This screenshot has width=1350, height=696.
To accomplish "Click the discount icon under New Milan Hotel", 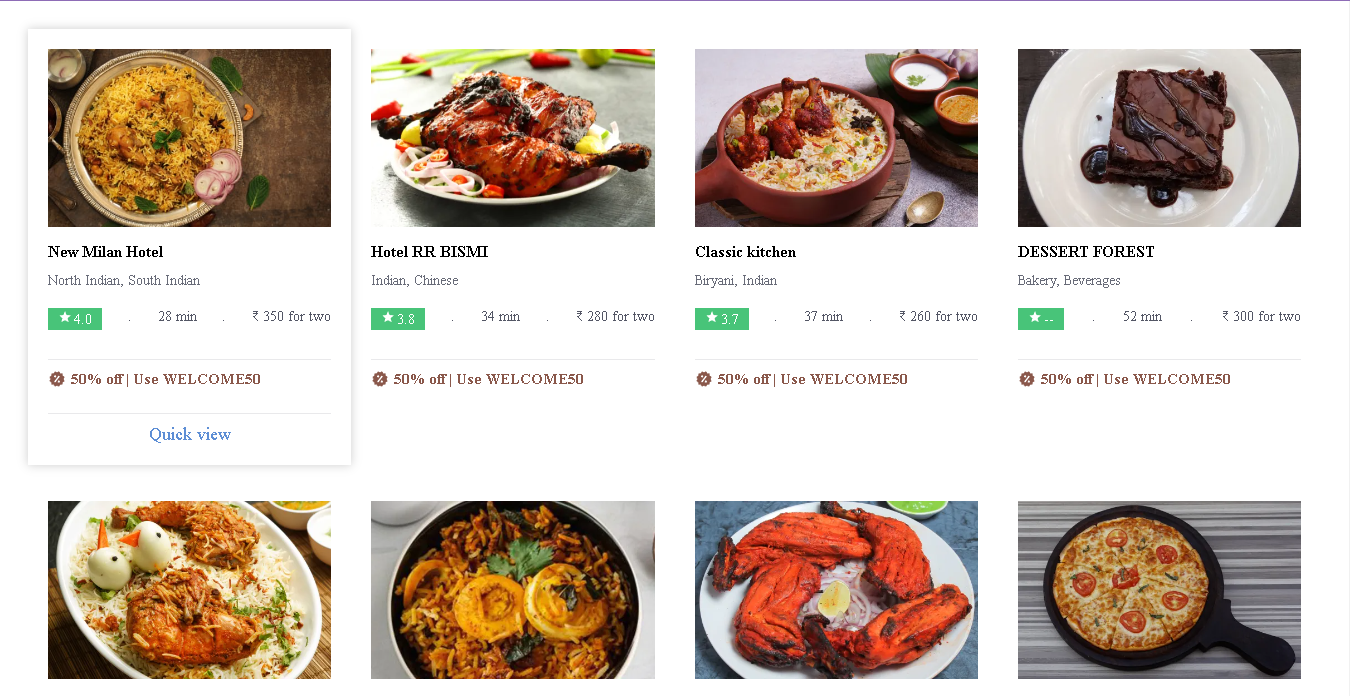I will 56,379.
